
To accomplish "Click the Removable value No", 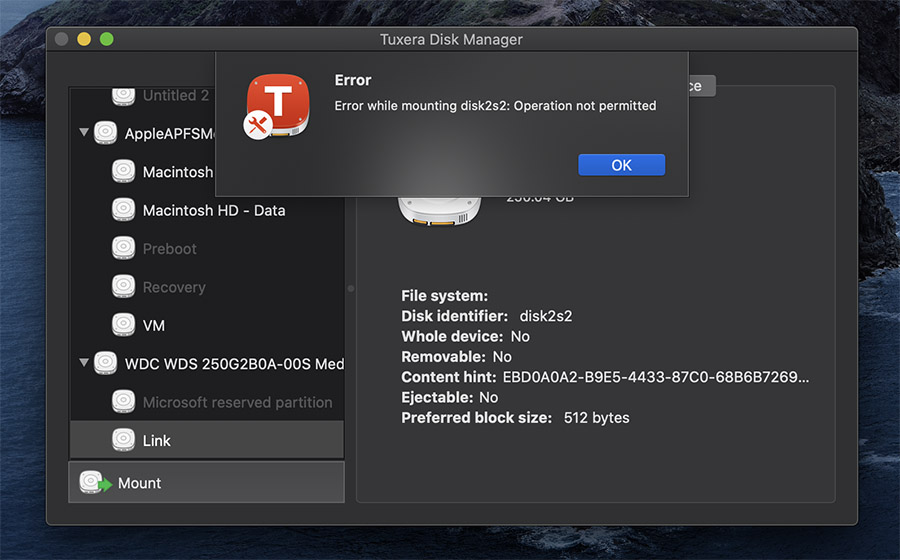I will coord(502,357).
